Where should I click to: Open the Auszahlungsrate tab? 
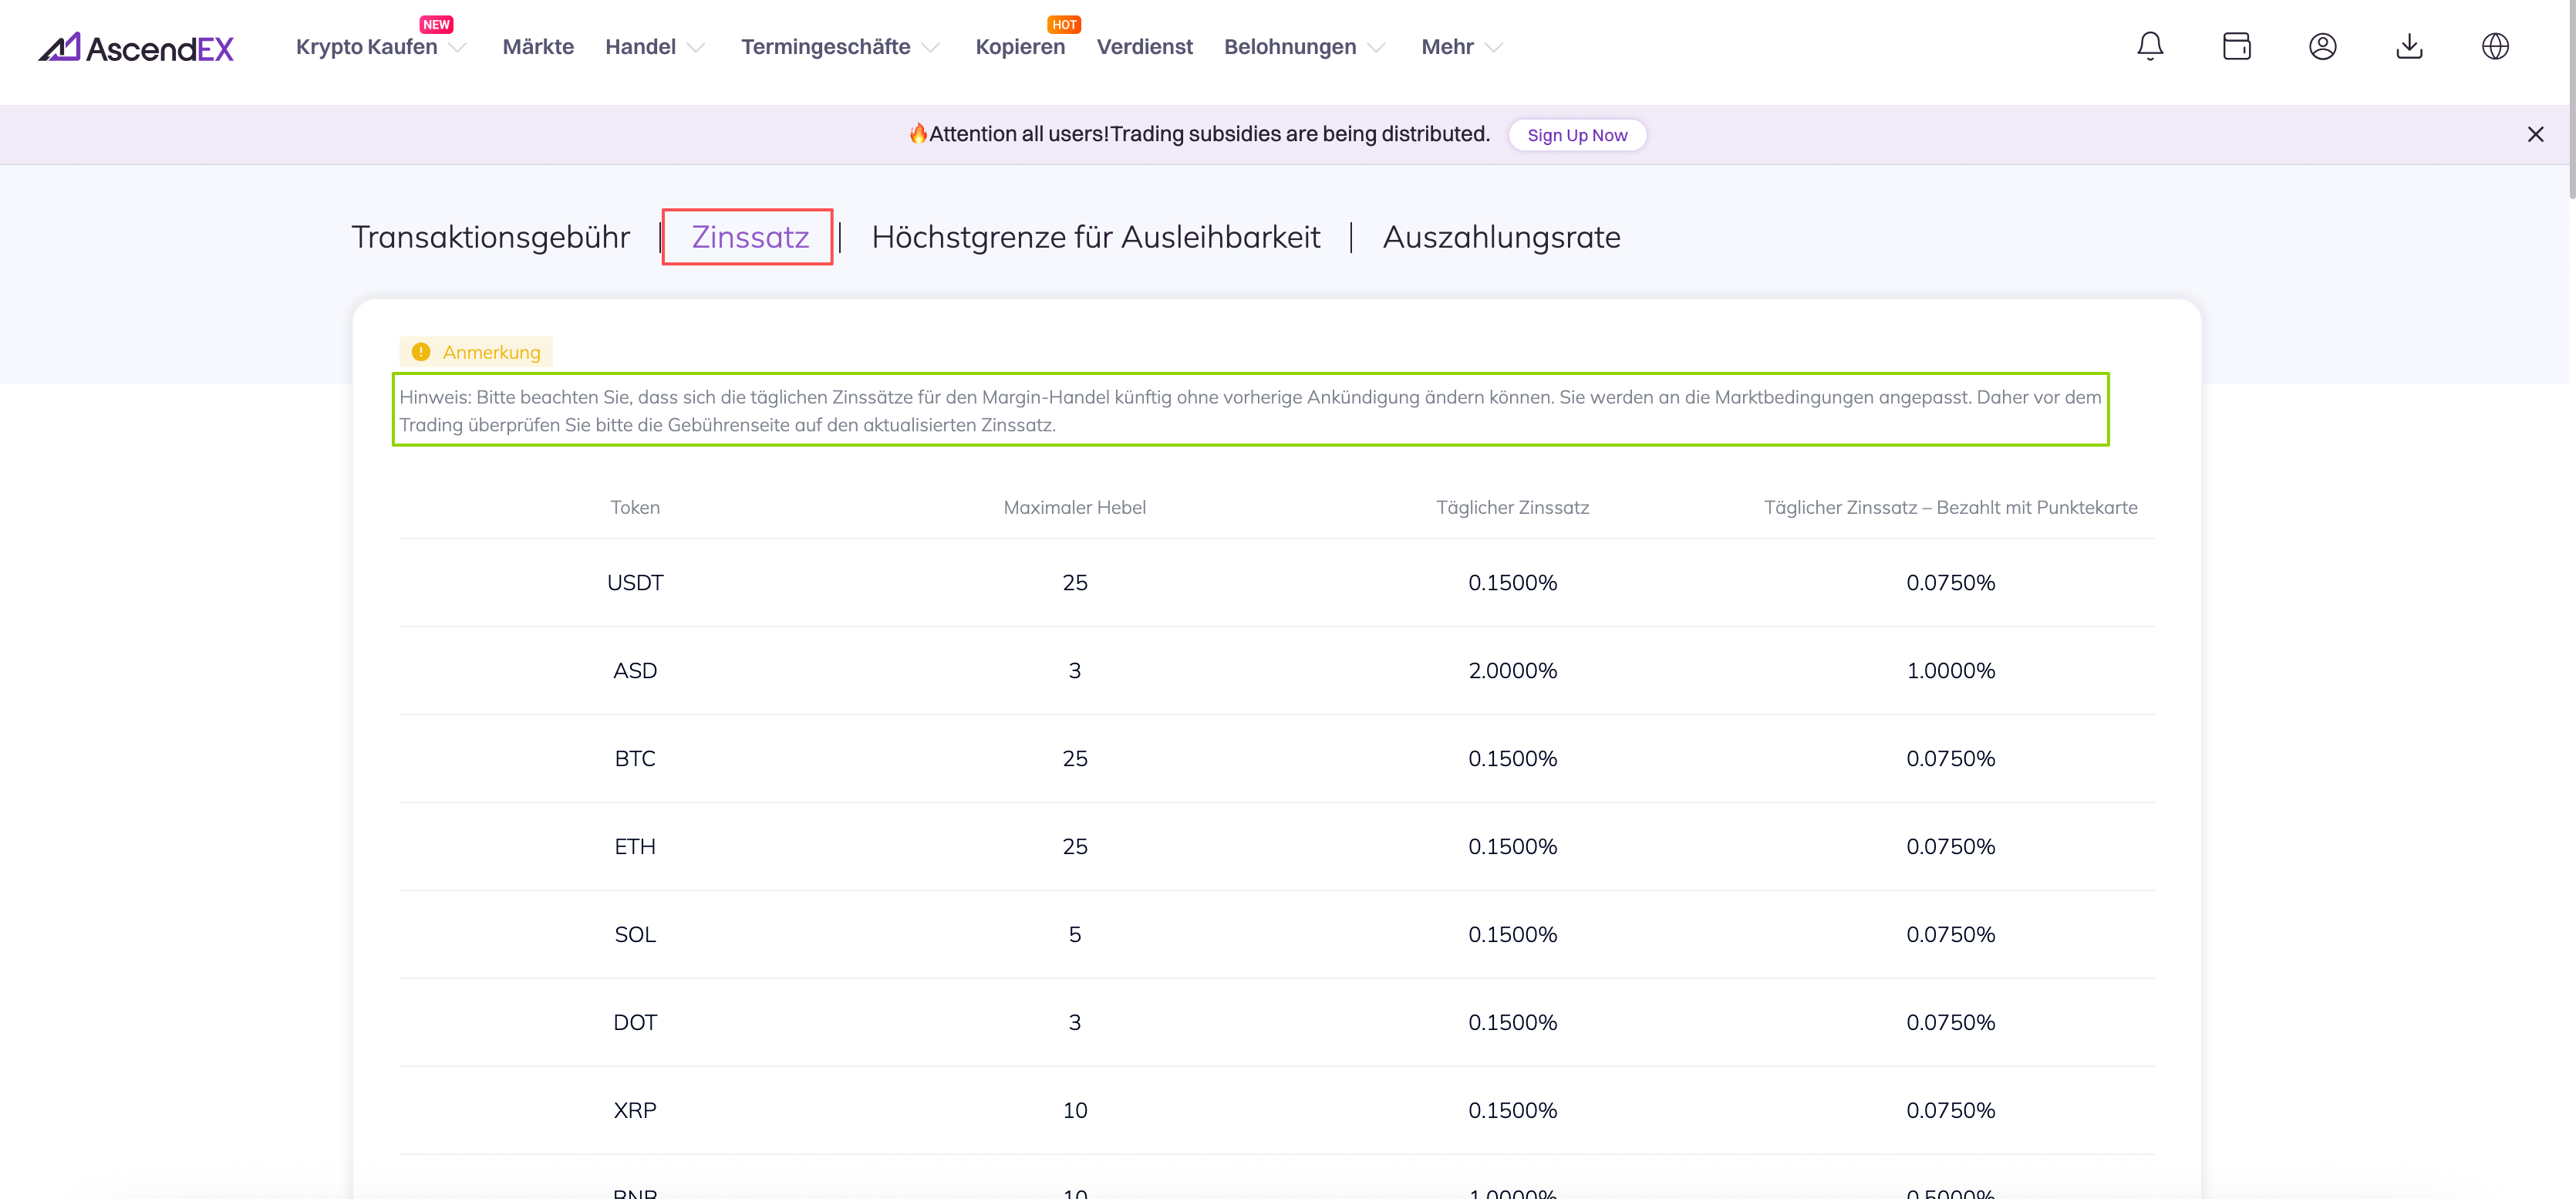[1500, 237]
